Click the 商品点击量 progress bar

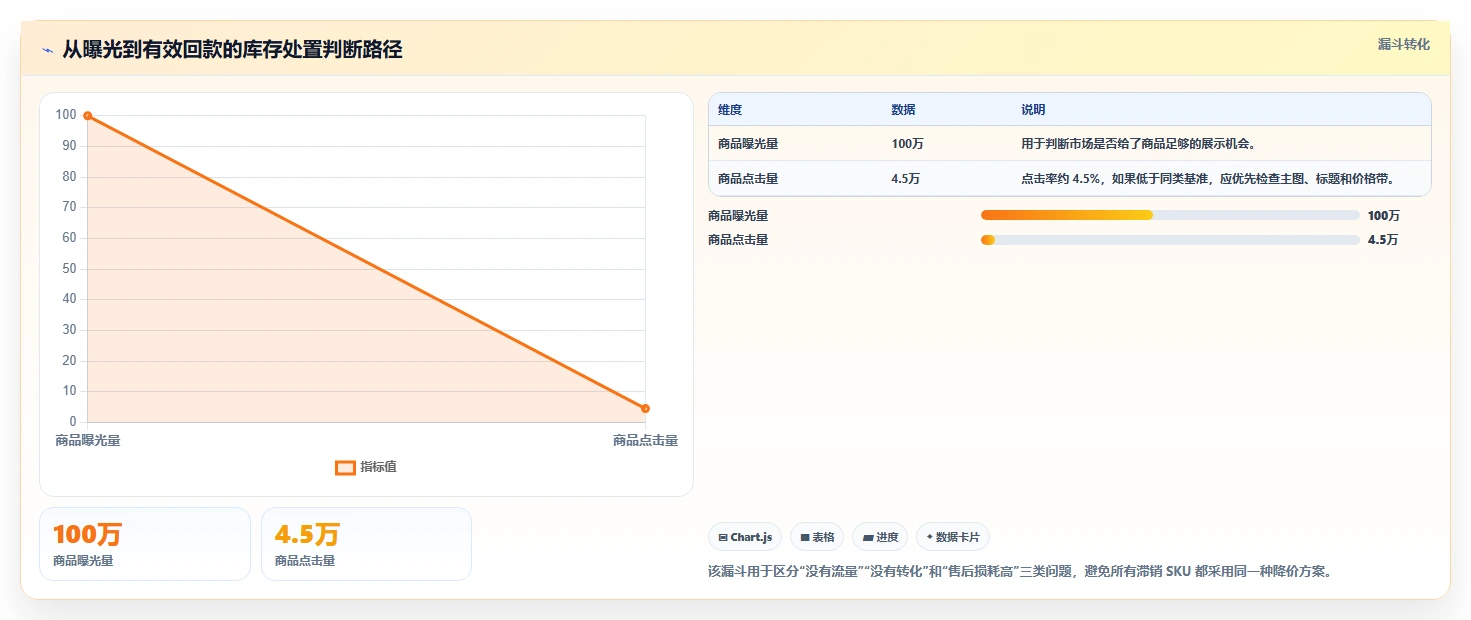coord(1170,240)
